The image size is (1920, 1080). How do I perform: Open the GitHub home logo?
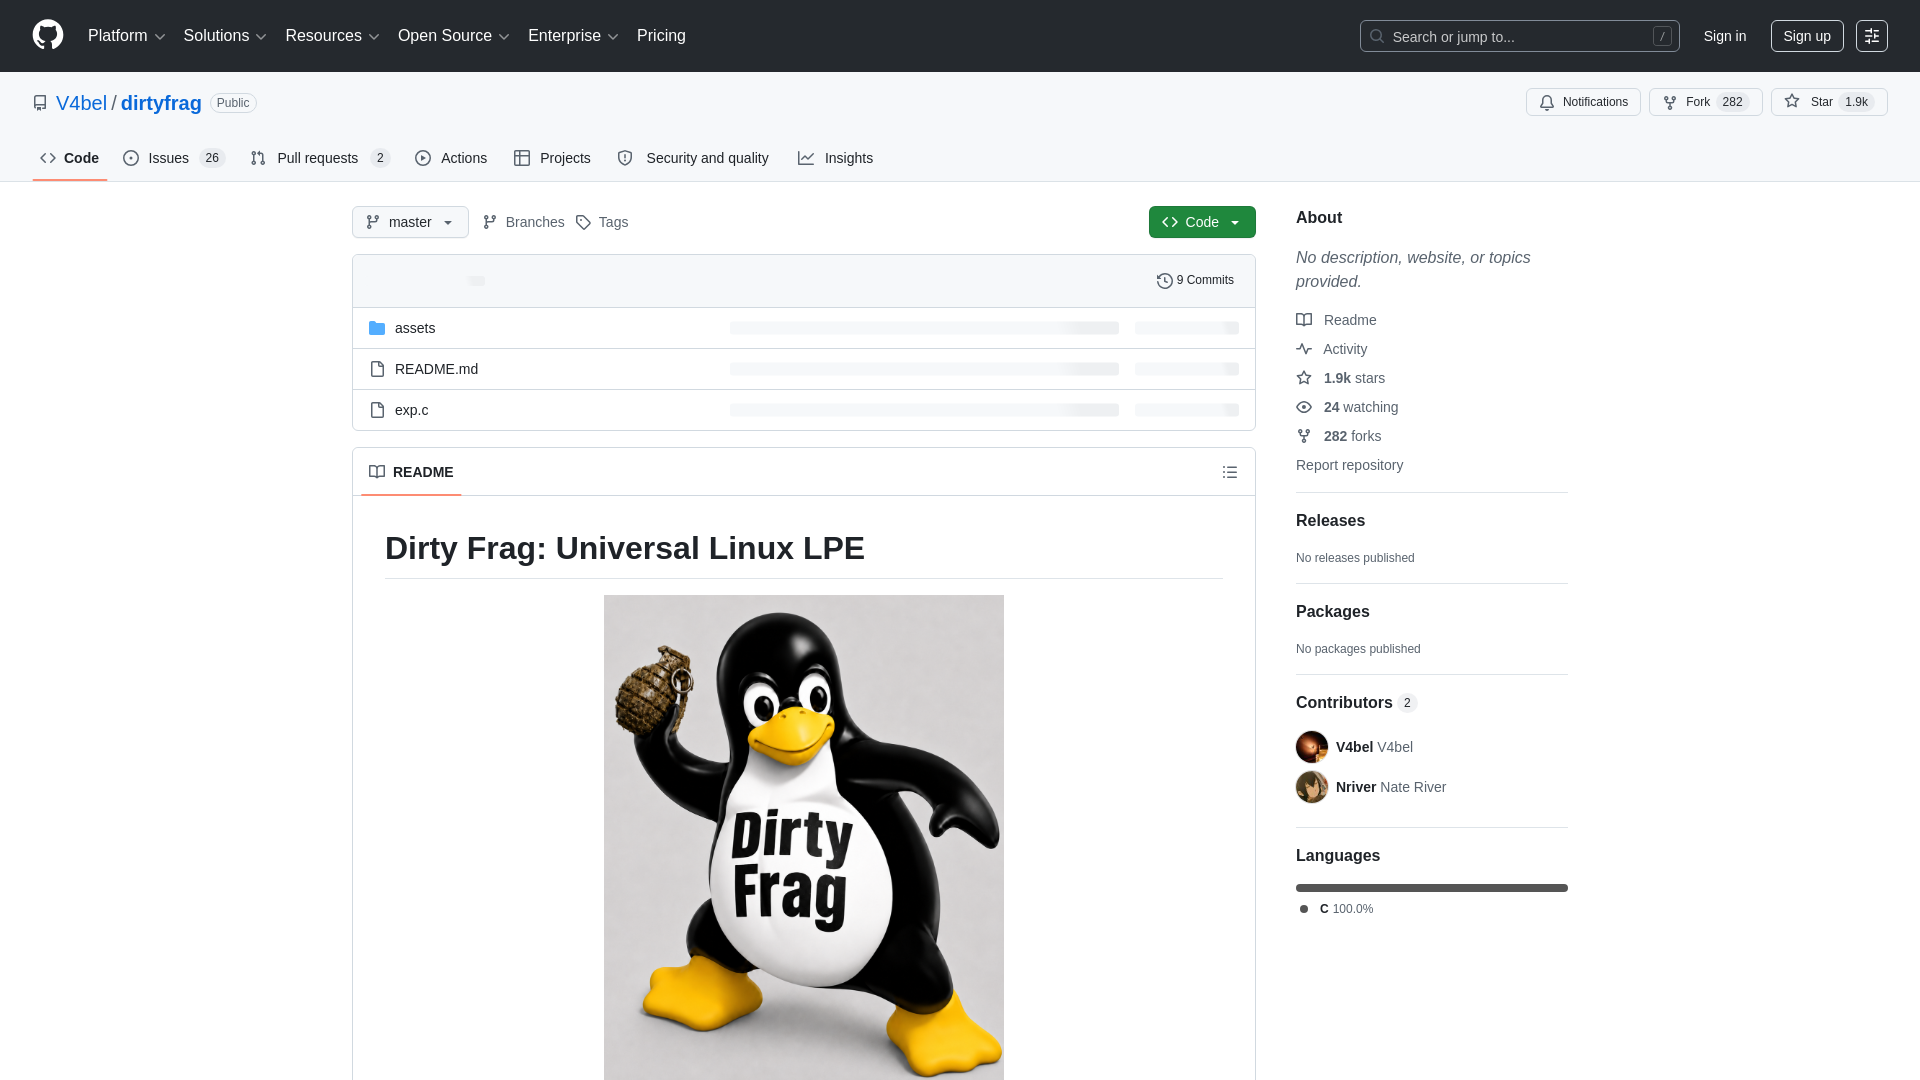(x=48, y=35)
